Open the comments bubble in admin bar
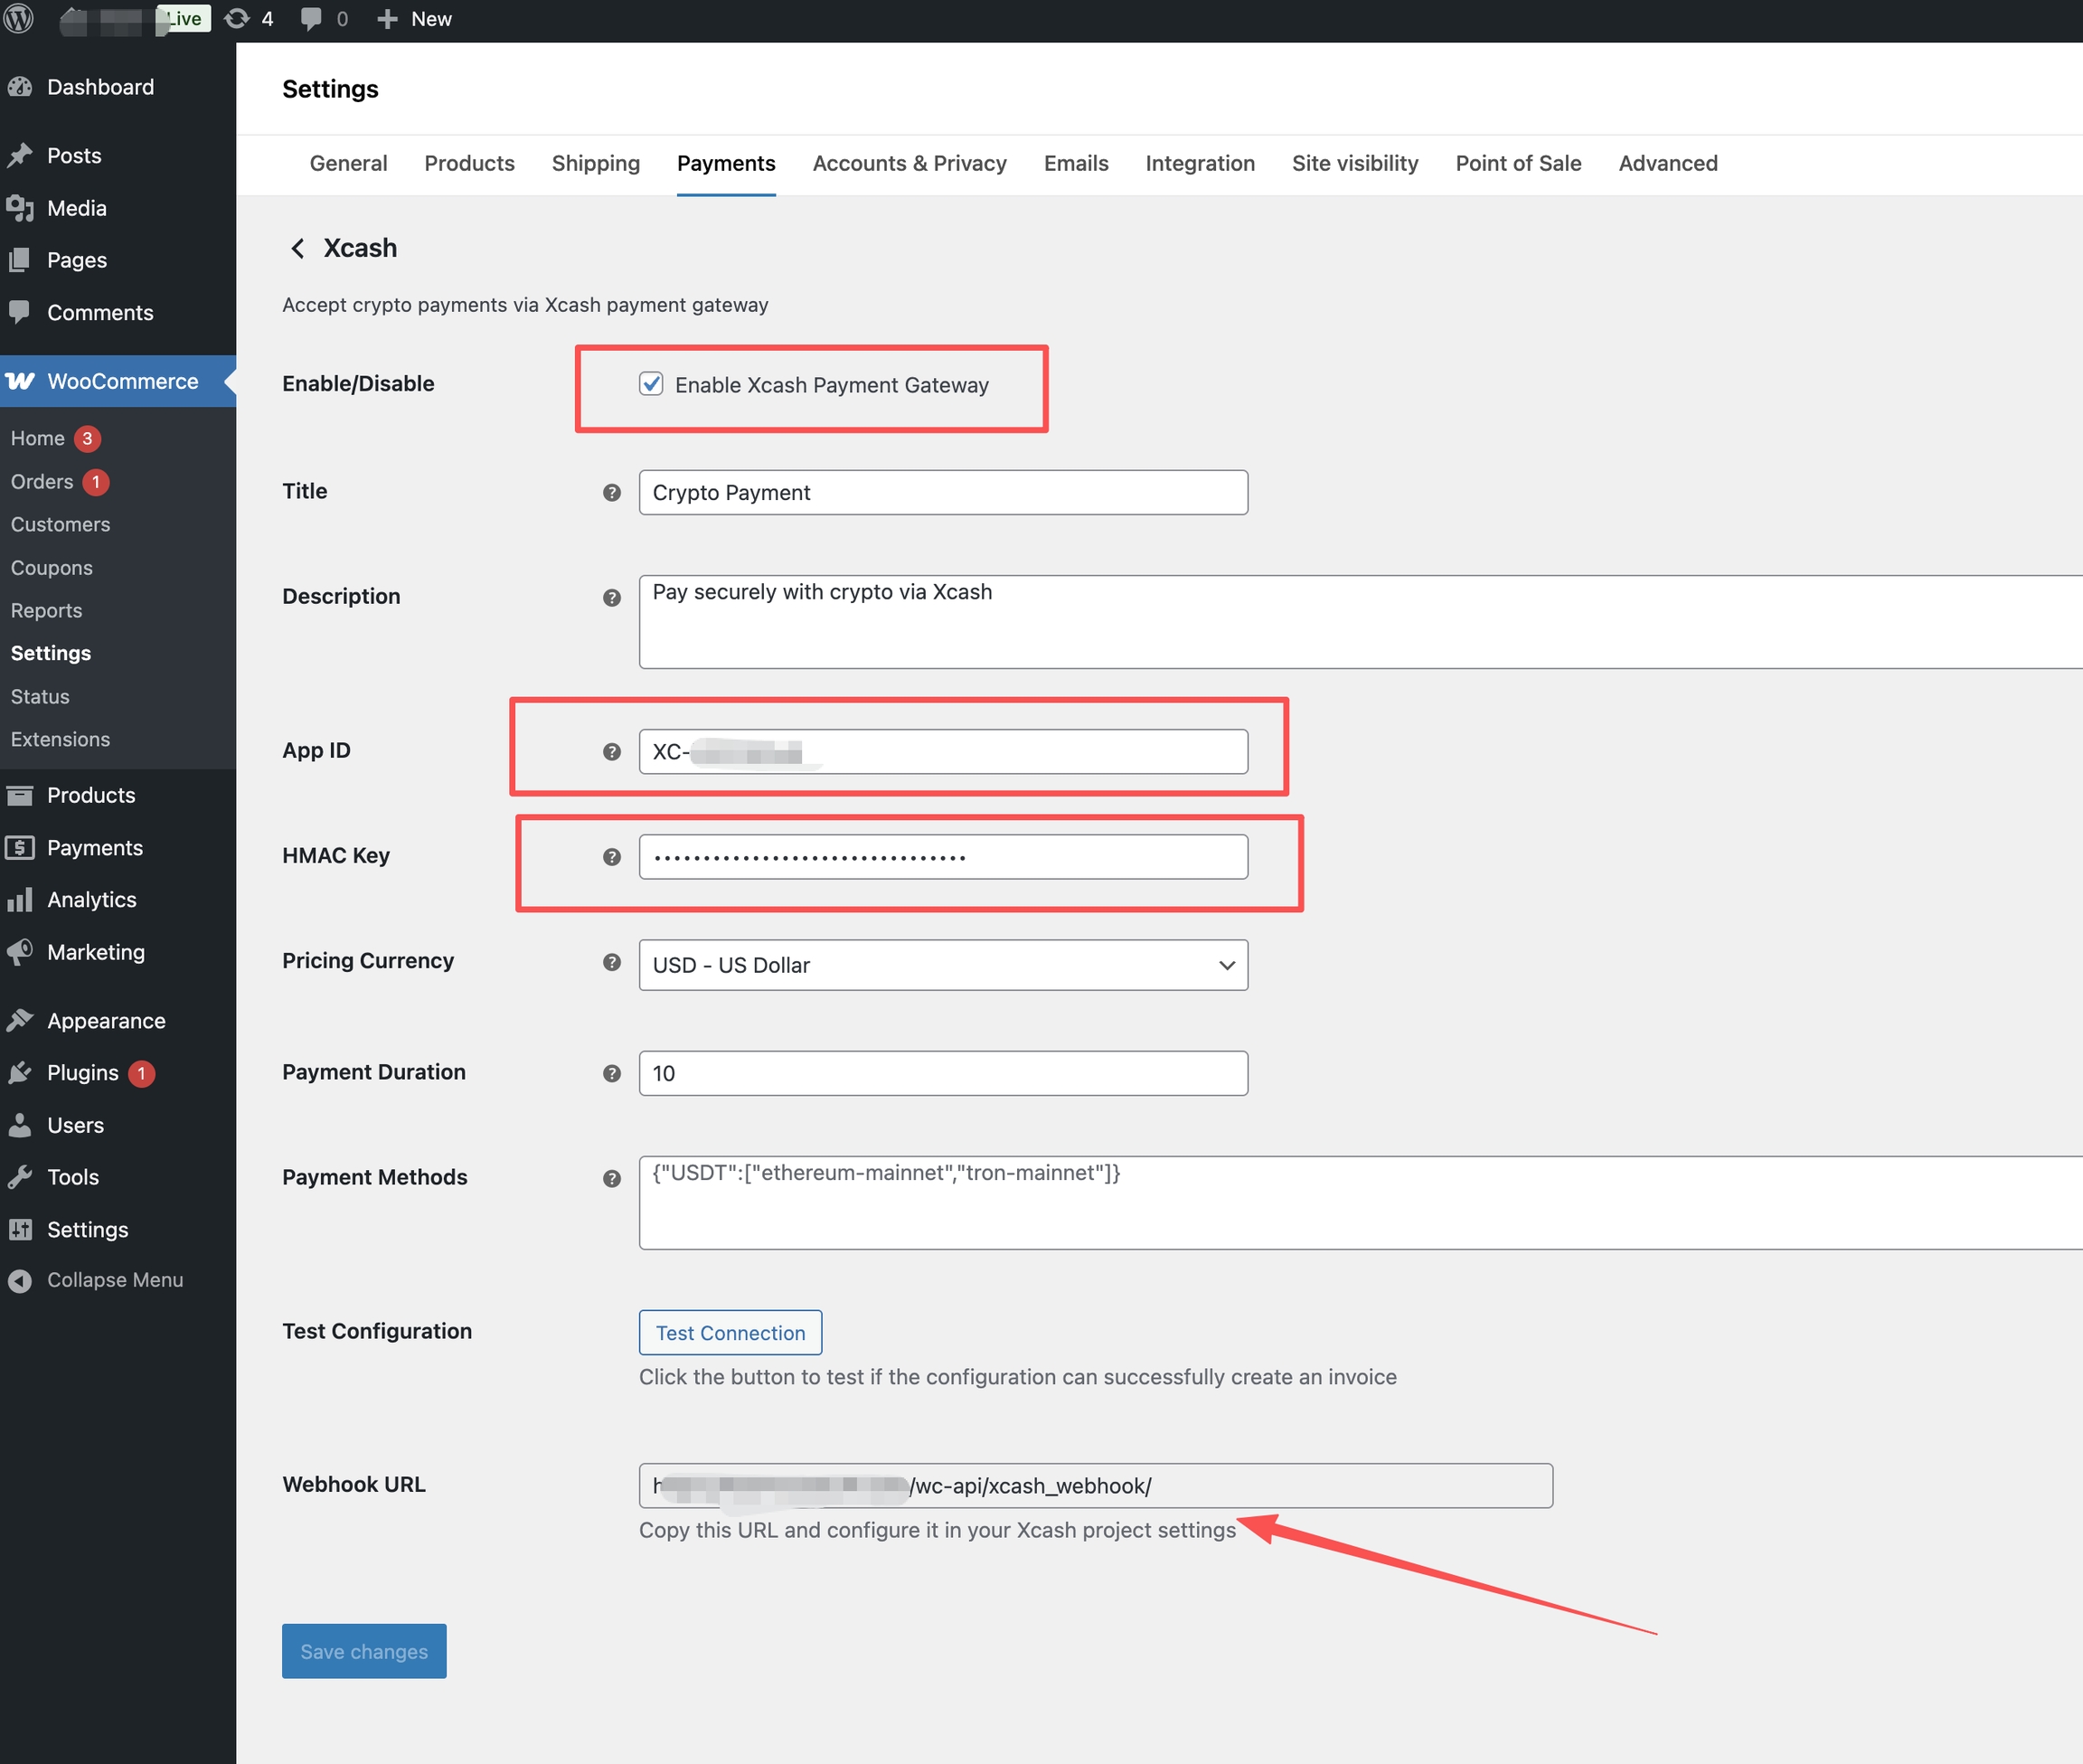This screenshot has height=1764, width=2083. [x=312, y=19]
